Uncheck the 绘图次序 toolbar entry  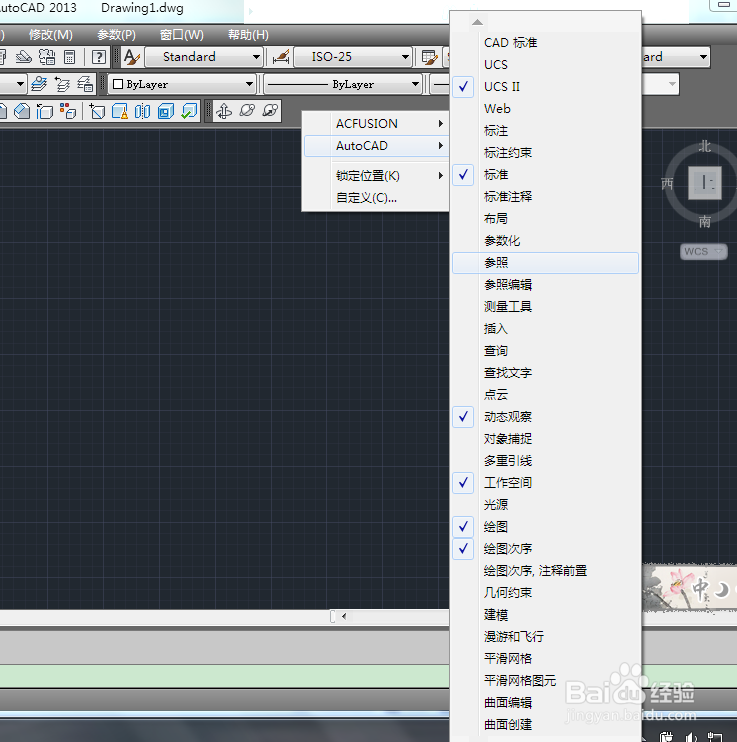pyautogui.click(x=545, y=549)
